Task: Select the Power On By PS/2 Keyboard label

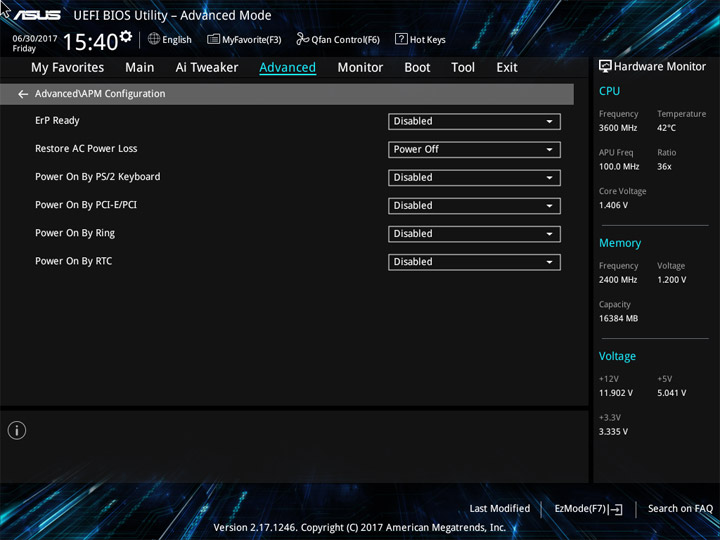Action: click(98, 177)
